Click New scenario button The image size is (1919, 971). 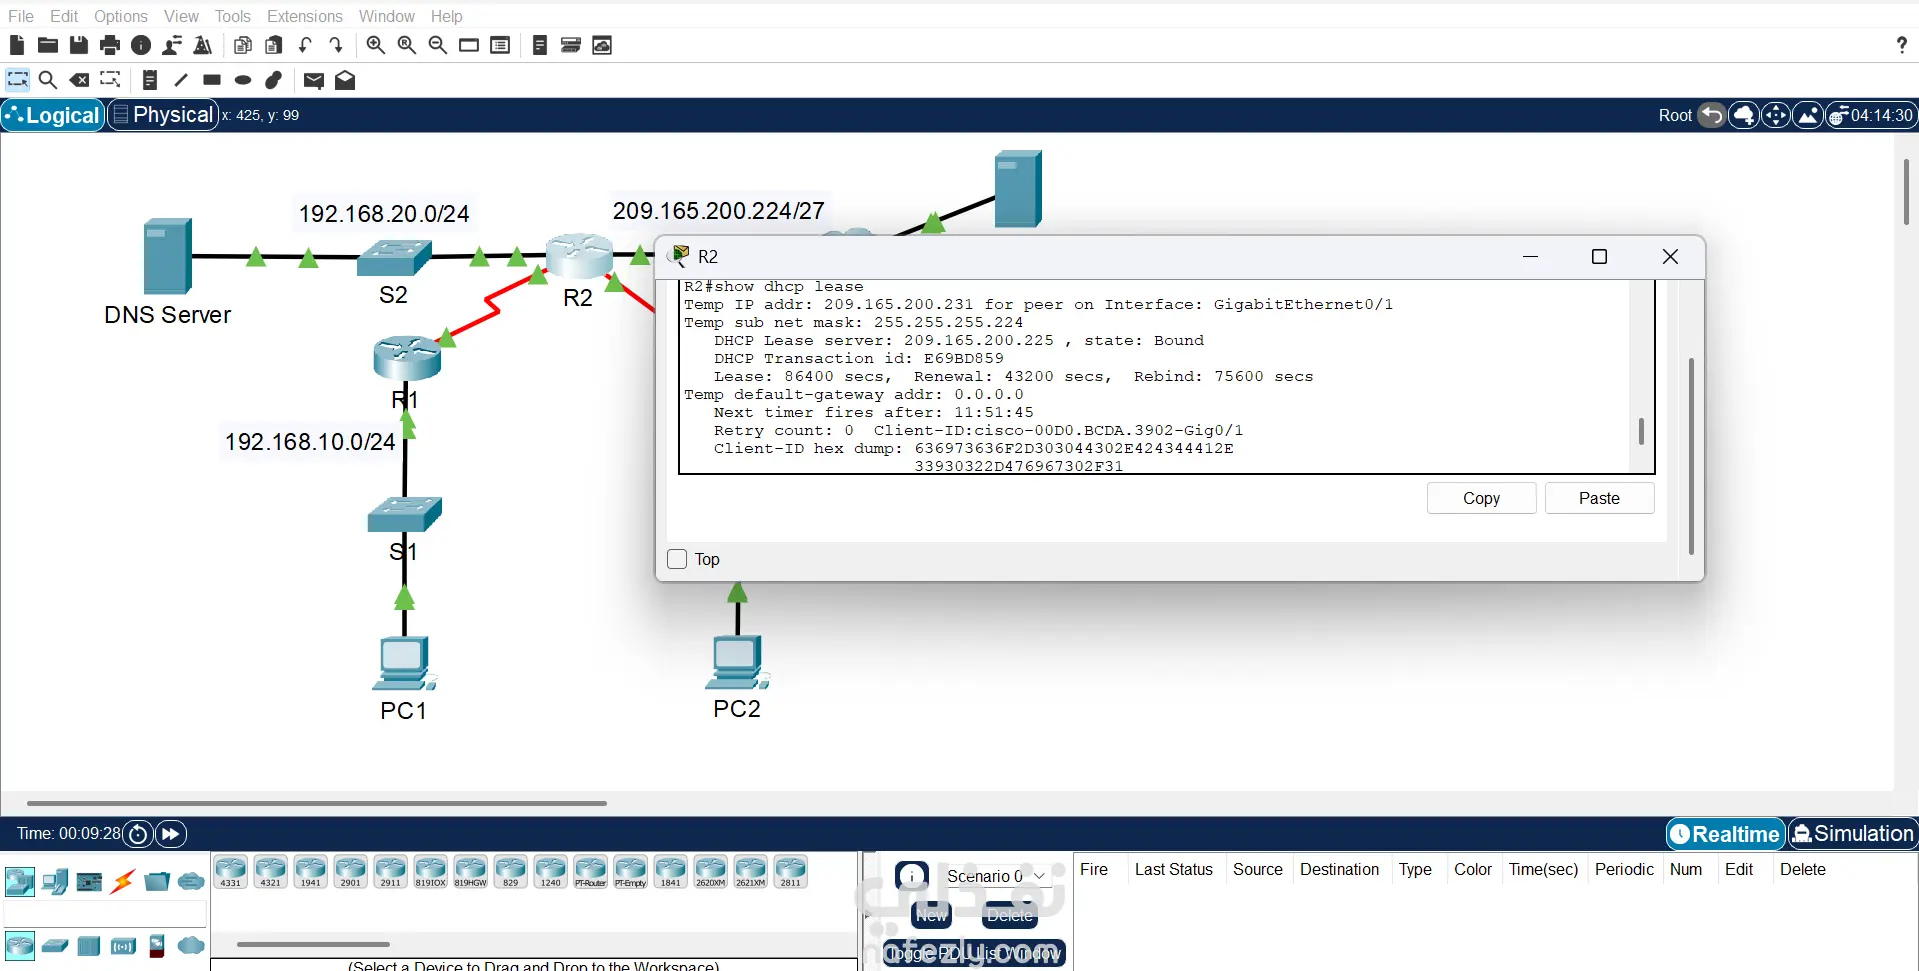[x=931, y=915]
